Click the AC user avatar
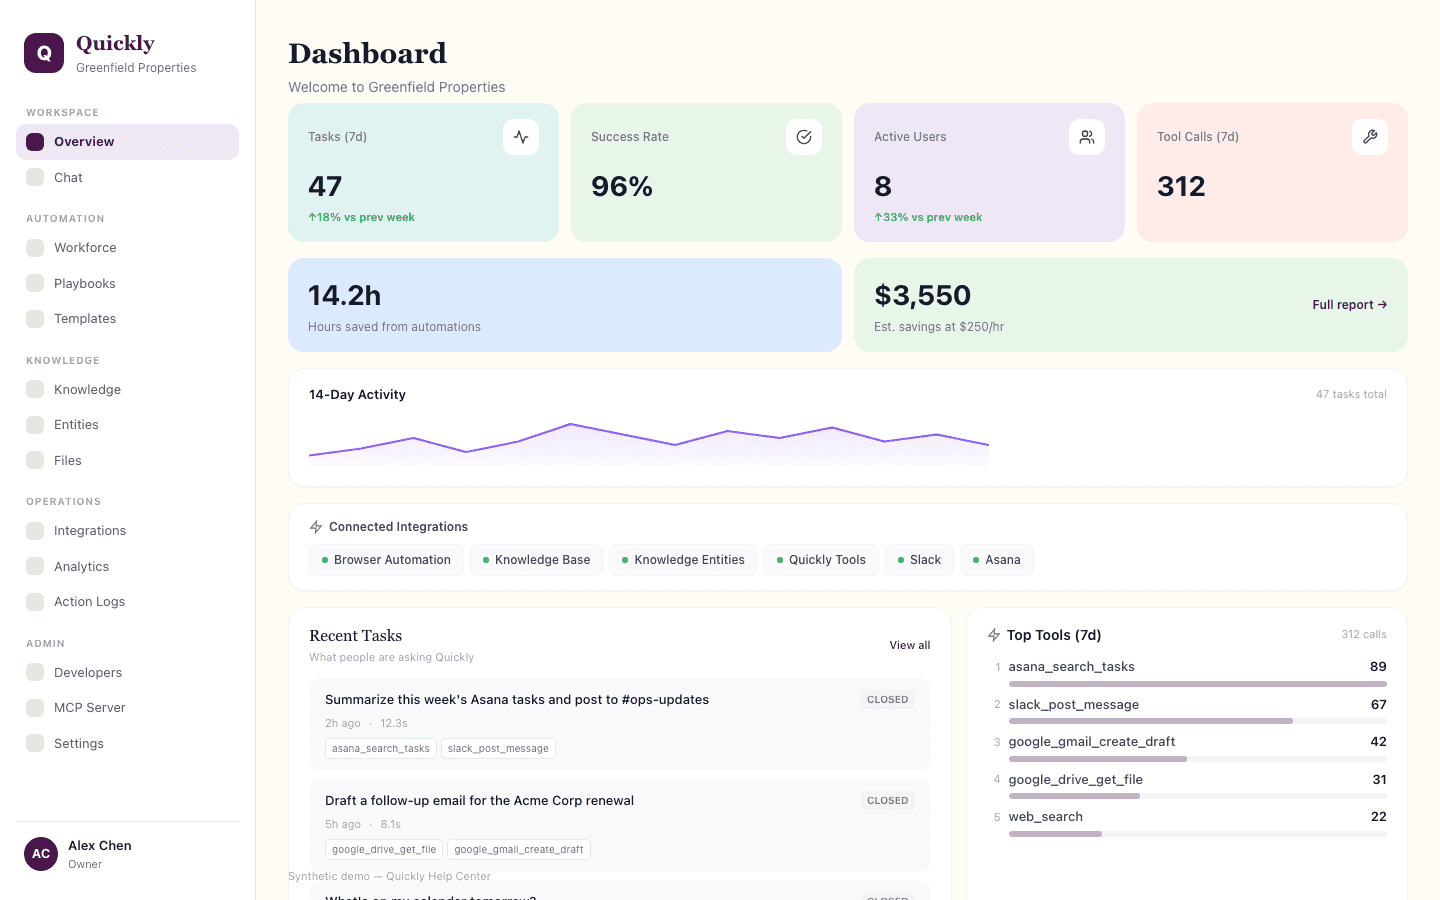1440x900 pixels. point(41,854)
